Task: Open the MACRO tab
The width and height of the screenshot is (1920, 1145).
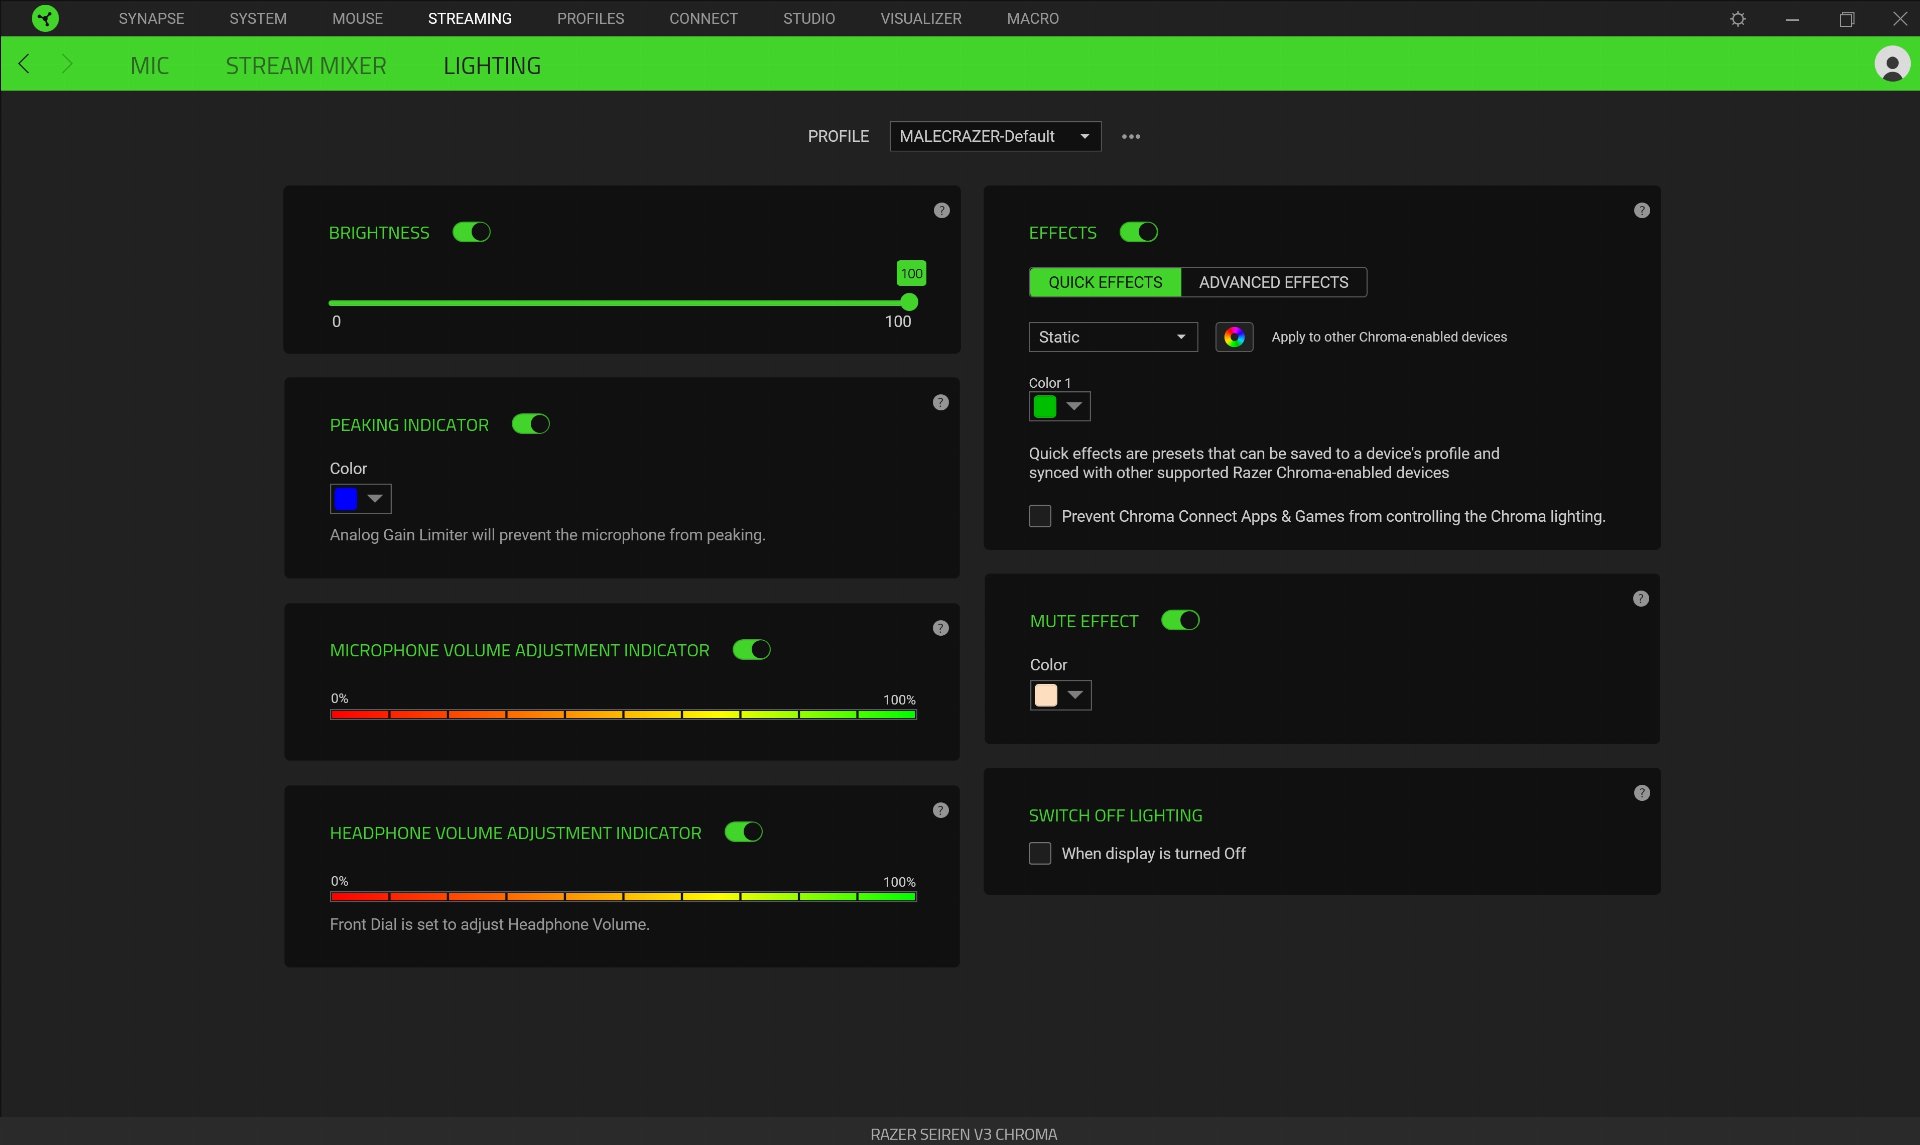Action: point(1033,18)
